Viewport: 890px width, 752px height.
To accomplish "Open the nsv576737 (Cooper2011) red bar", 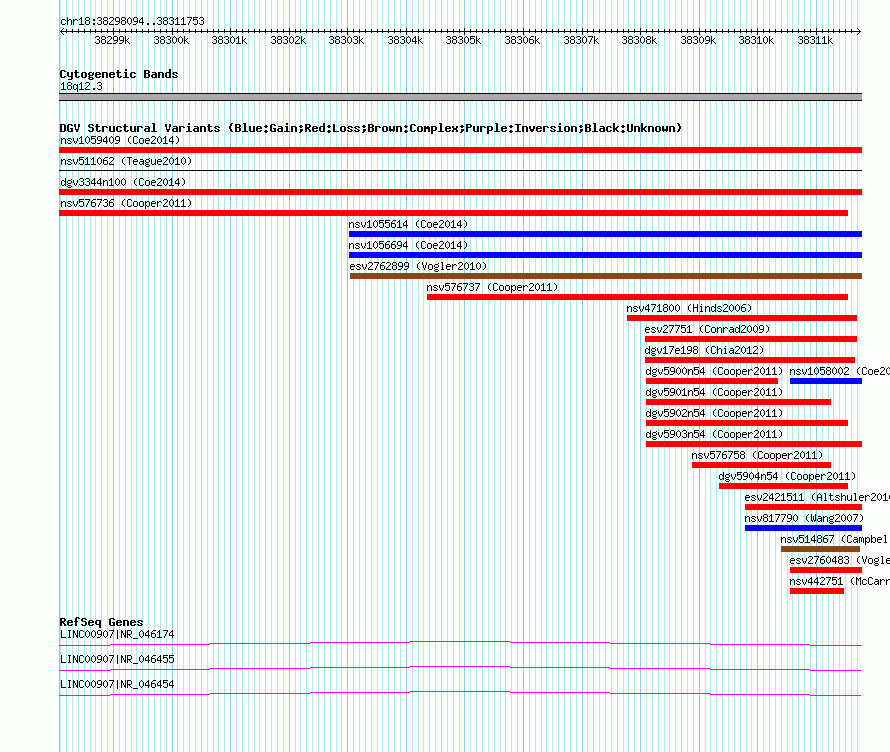I will tap(637, 297).
